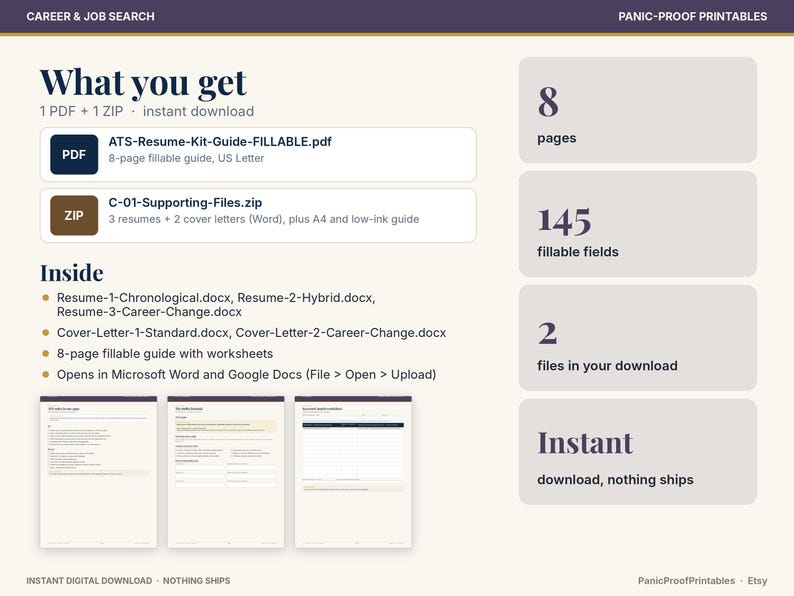Click 'CAREER & JOB SEARCH' header label

click(91, 17)
